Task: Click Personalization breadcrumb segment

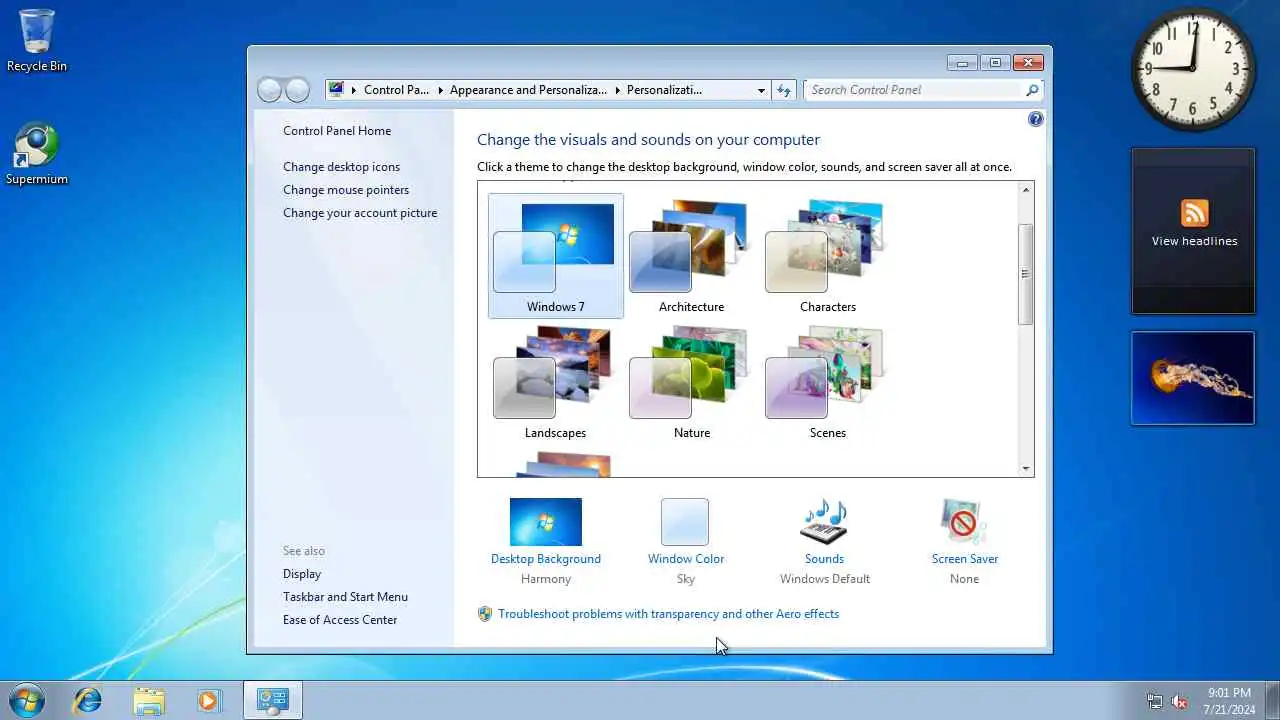Action: [x=664, y=90]
